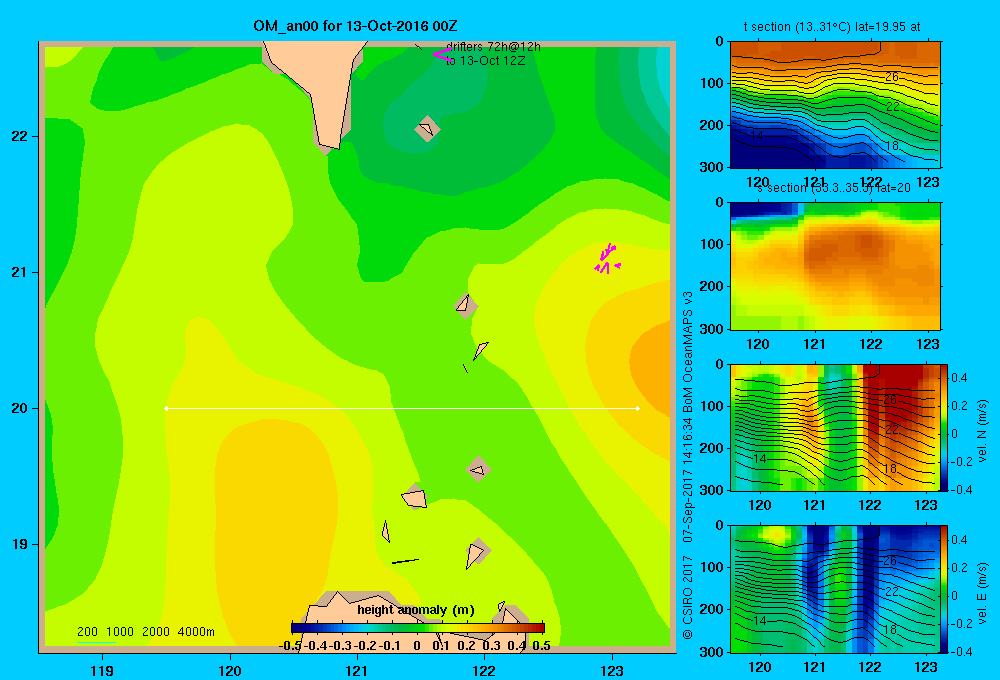Open the temperature section plot panel
This screenshot has height=680, width=1000.
tap(835, 105)
